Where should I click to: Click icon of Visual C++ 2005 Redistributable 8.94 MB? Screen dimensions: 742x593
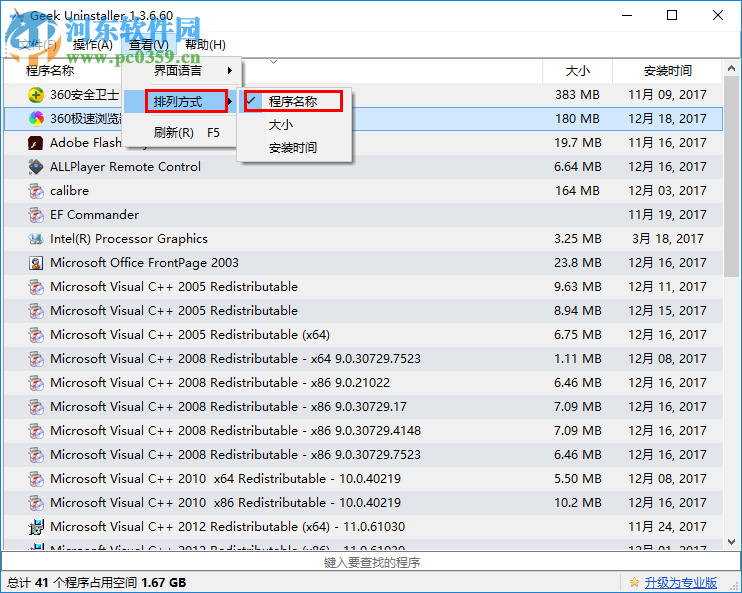(x=36, y=311)
